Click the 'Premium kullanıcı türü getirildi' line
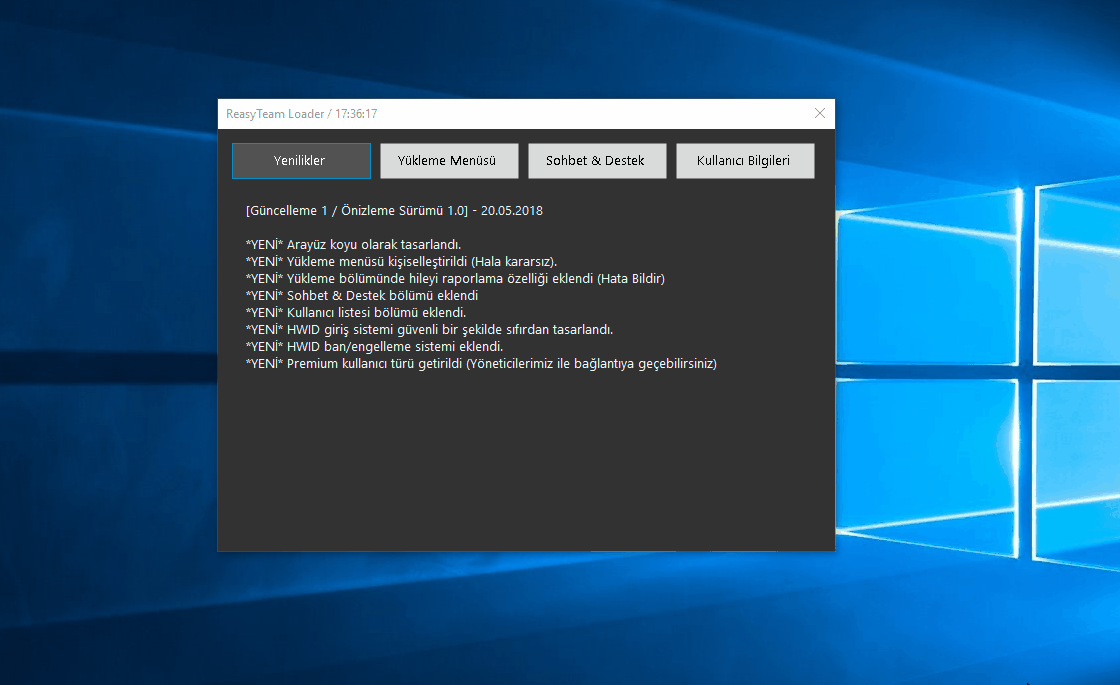 481,364
